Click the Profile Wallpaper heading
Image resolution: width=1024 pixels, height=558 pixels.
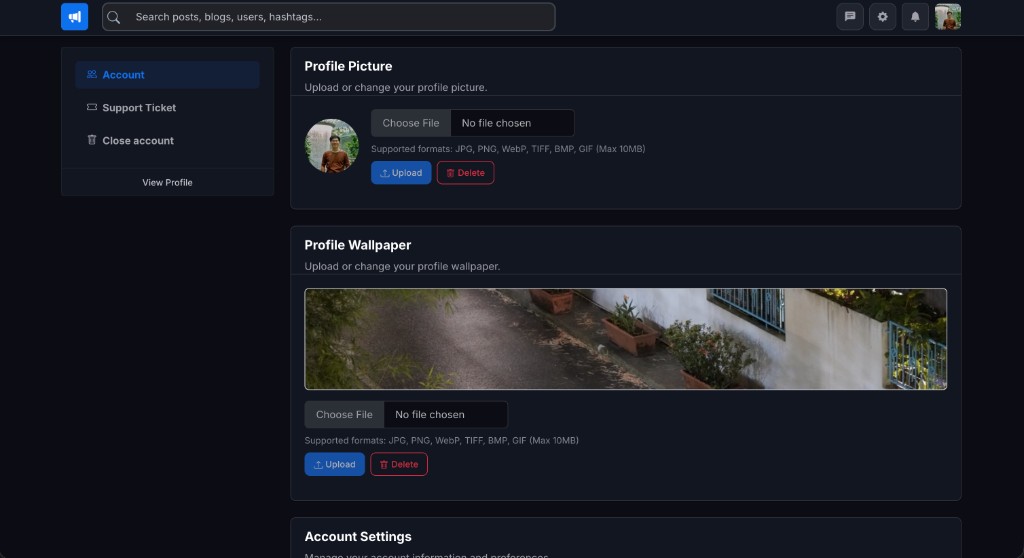(x=358, y=245)
